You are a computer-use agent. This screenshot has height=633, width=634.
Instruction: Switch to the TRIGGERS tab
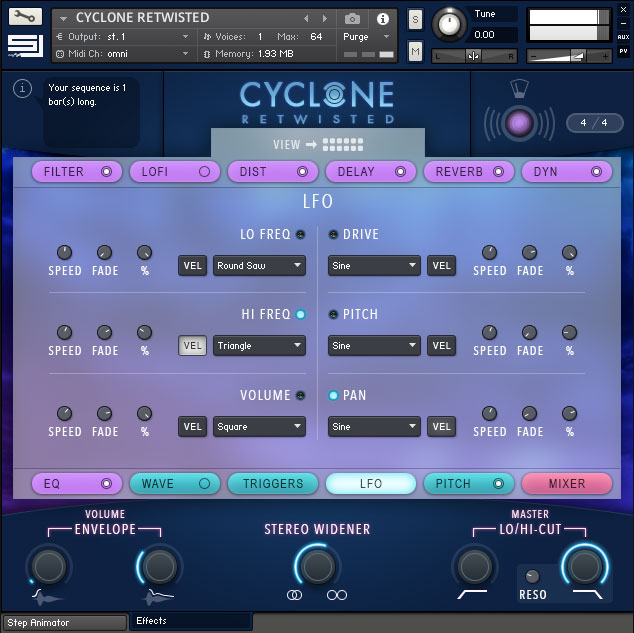coord(273,484)
